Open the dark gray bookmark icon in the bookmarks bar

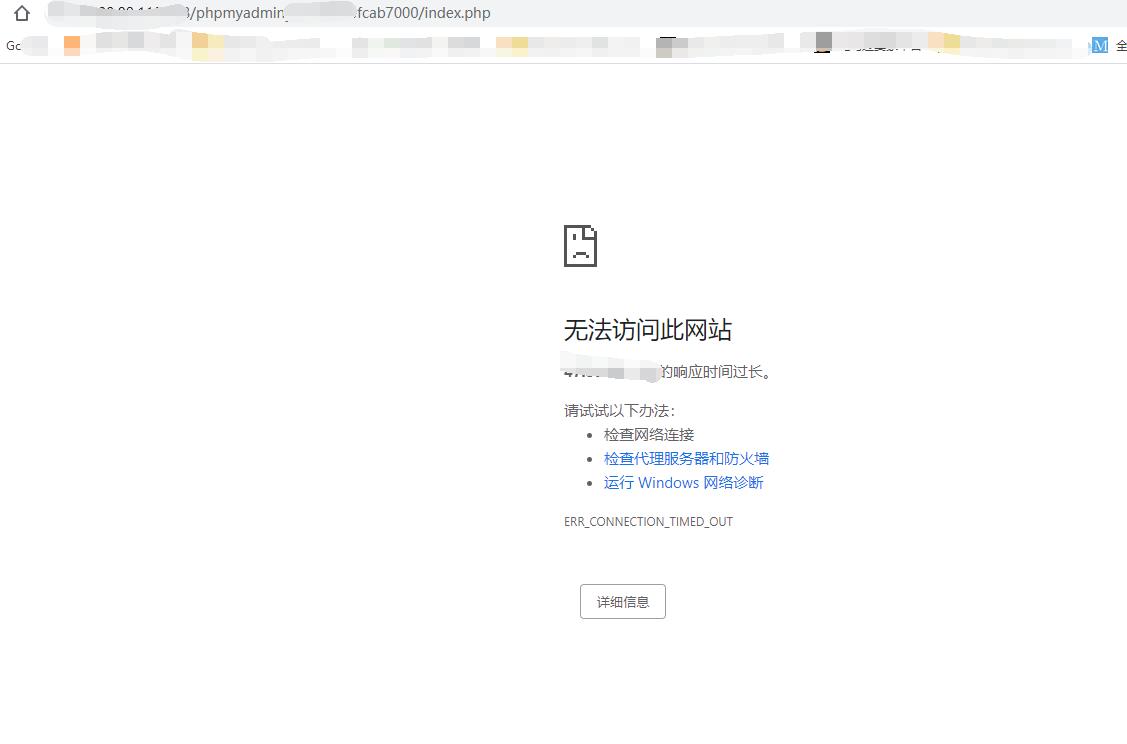point(823,42)
